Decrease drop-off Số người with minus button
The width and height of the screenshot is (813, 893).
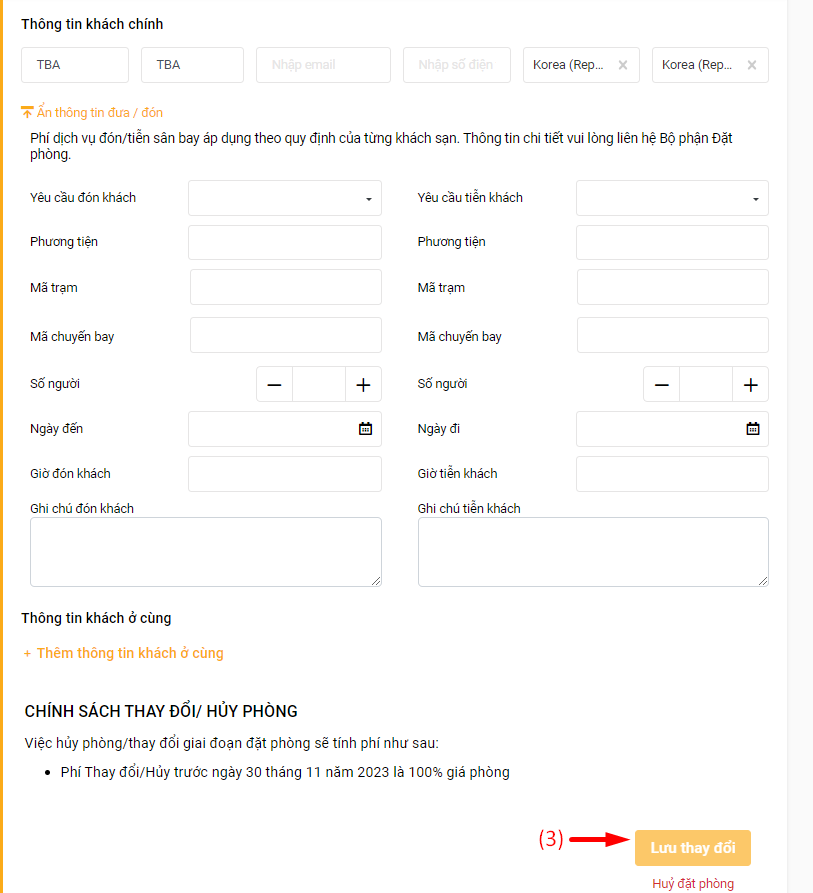[662, 384]
